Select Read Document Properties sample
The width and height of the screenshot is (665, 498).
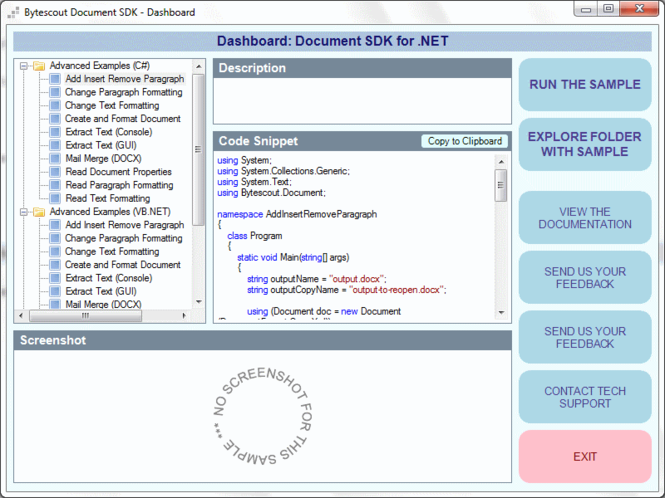click(118, 172)
